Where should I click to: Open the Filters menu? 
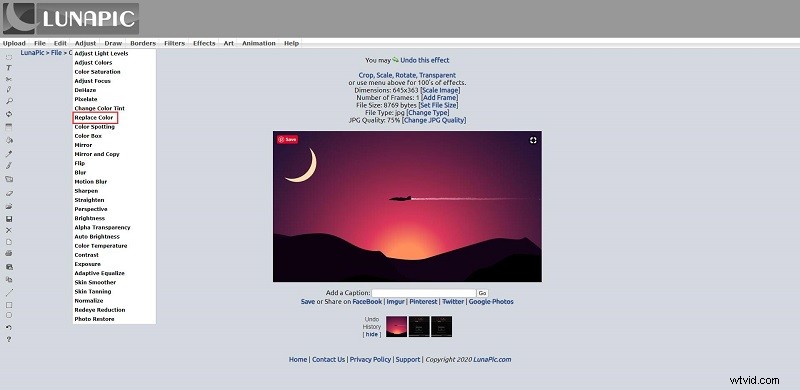[x=174, y=43]
